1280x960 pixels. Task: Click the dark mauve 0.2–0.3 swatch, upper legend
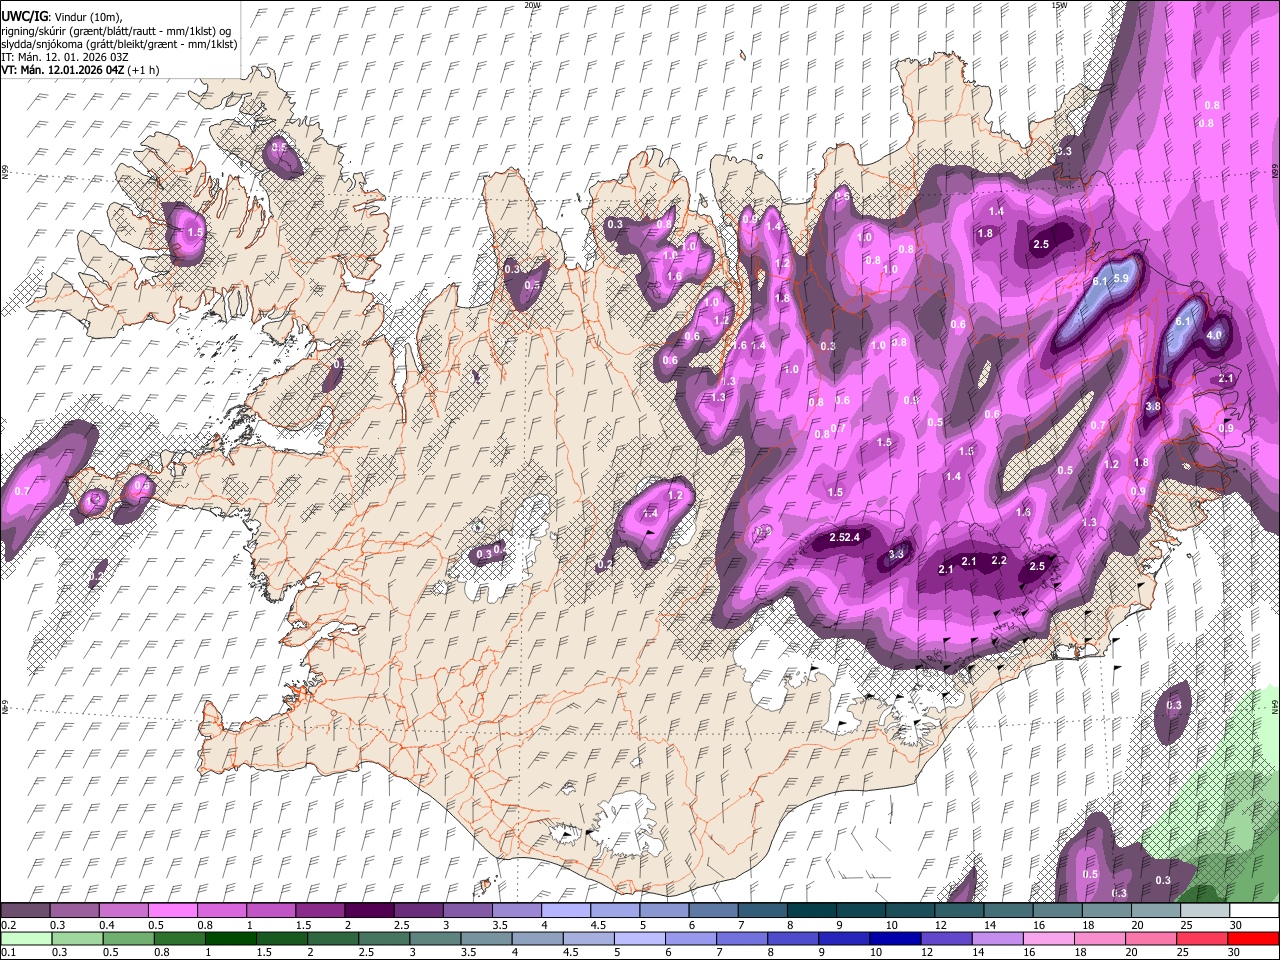[x=26, y=911]
